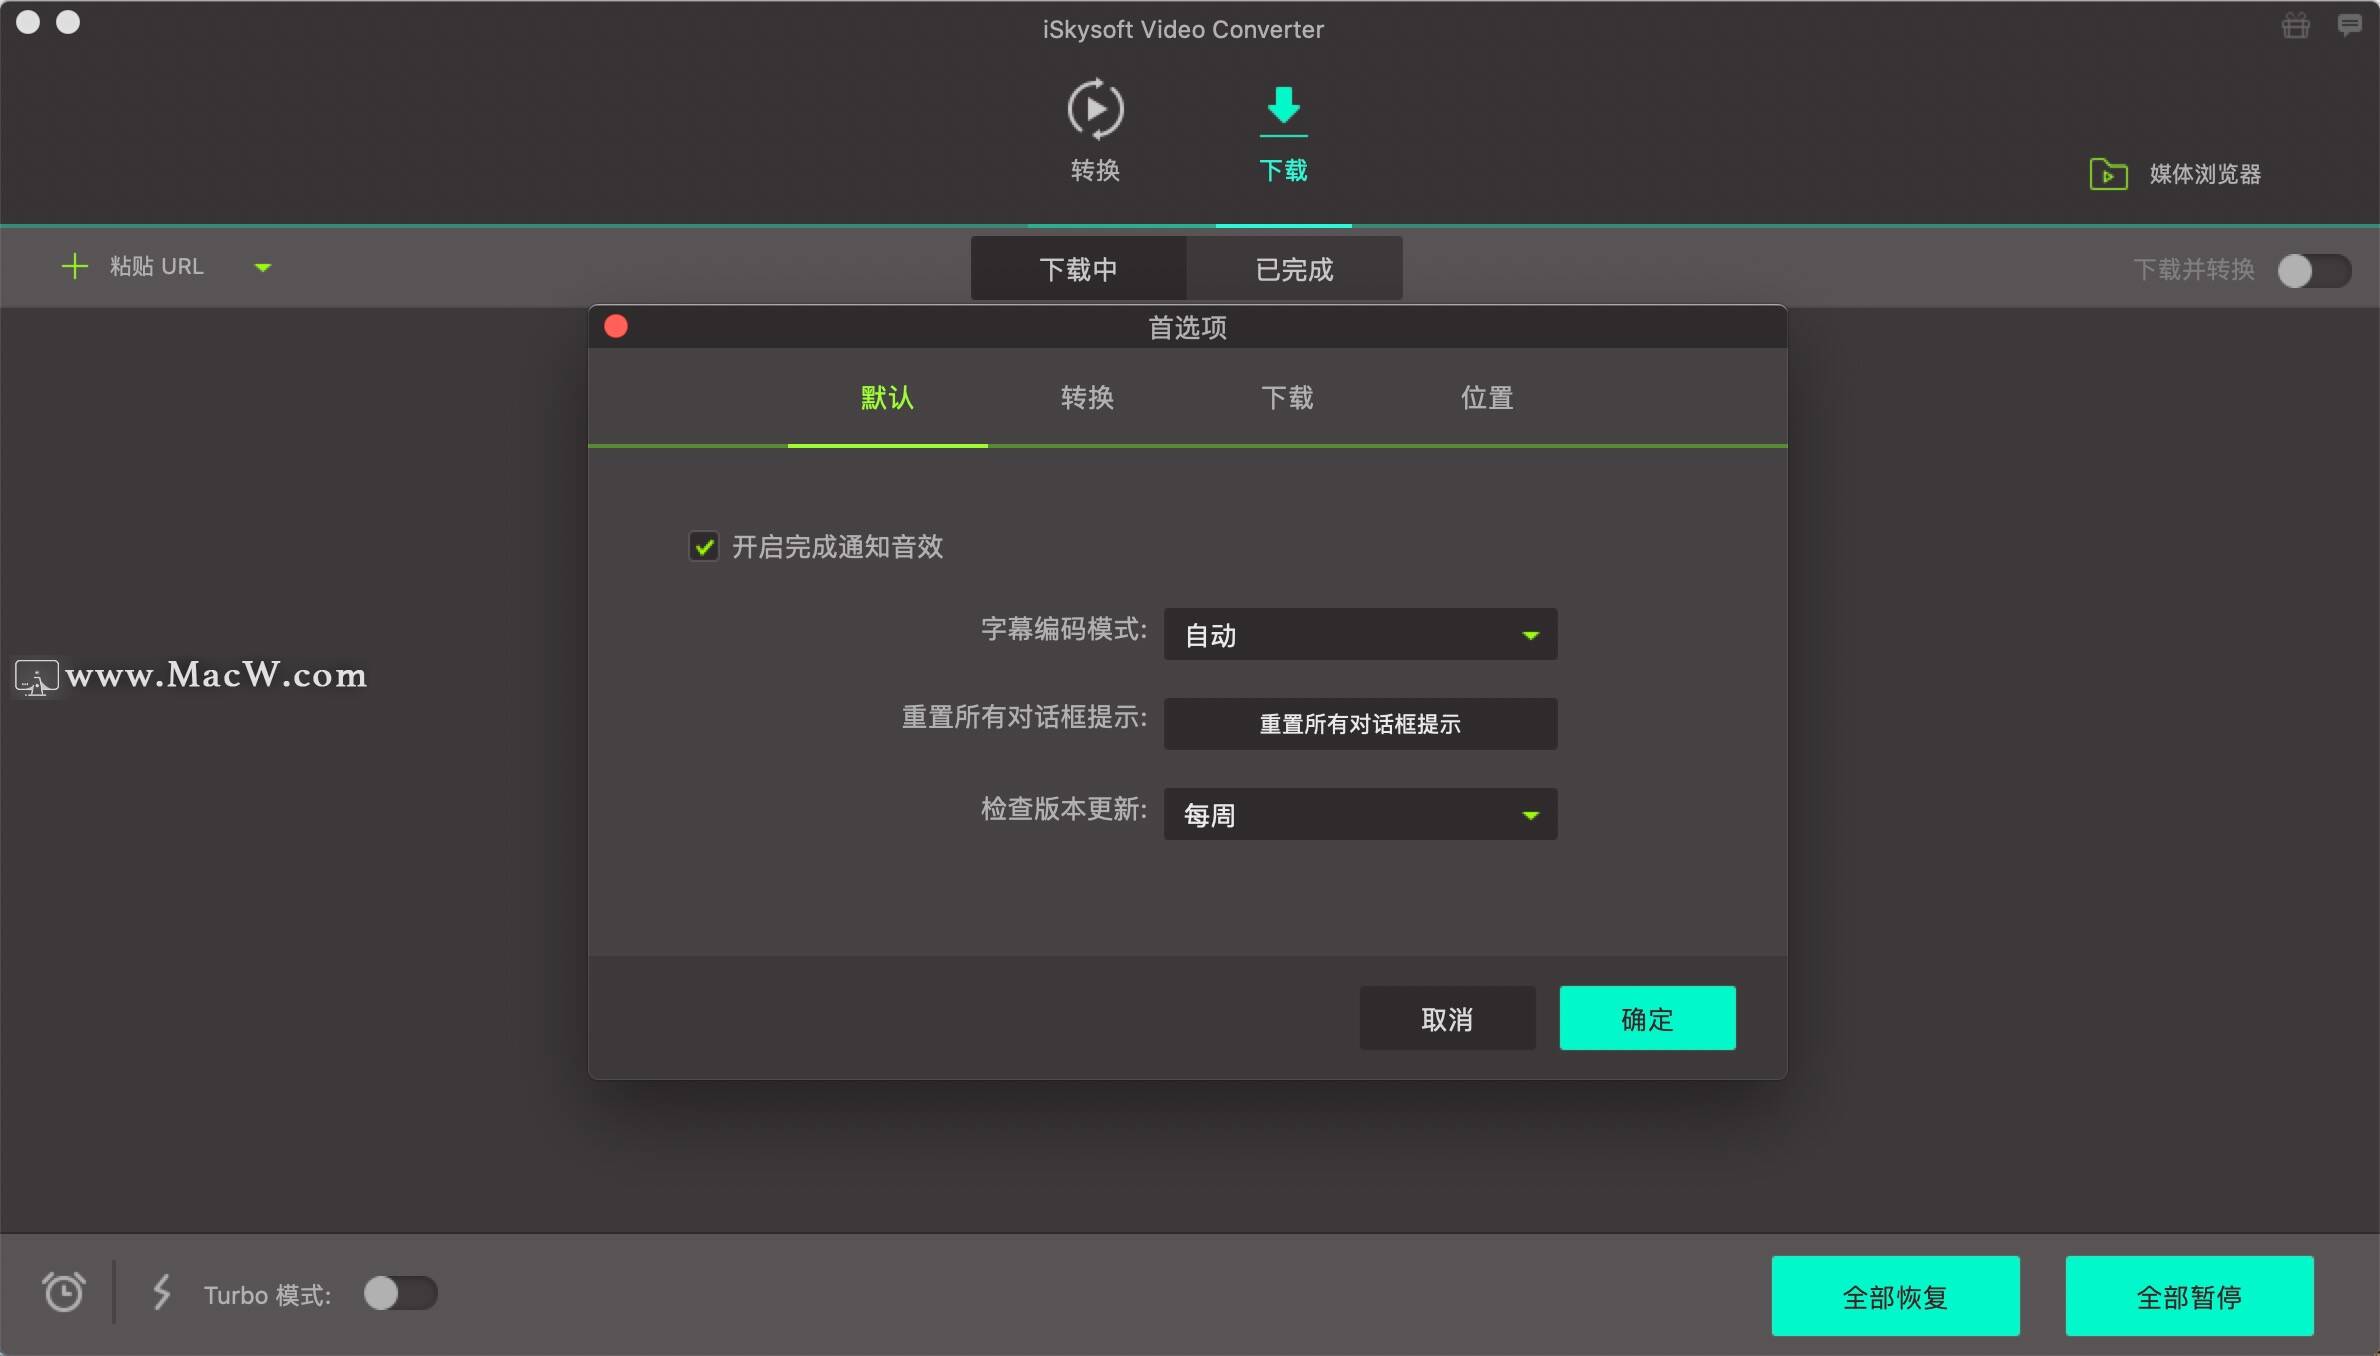Toggle the Turbo 模式 switch
This screenshot has width=2380, height=1356.
coord(400,1293)
